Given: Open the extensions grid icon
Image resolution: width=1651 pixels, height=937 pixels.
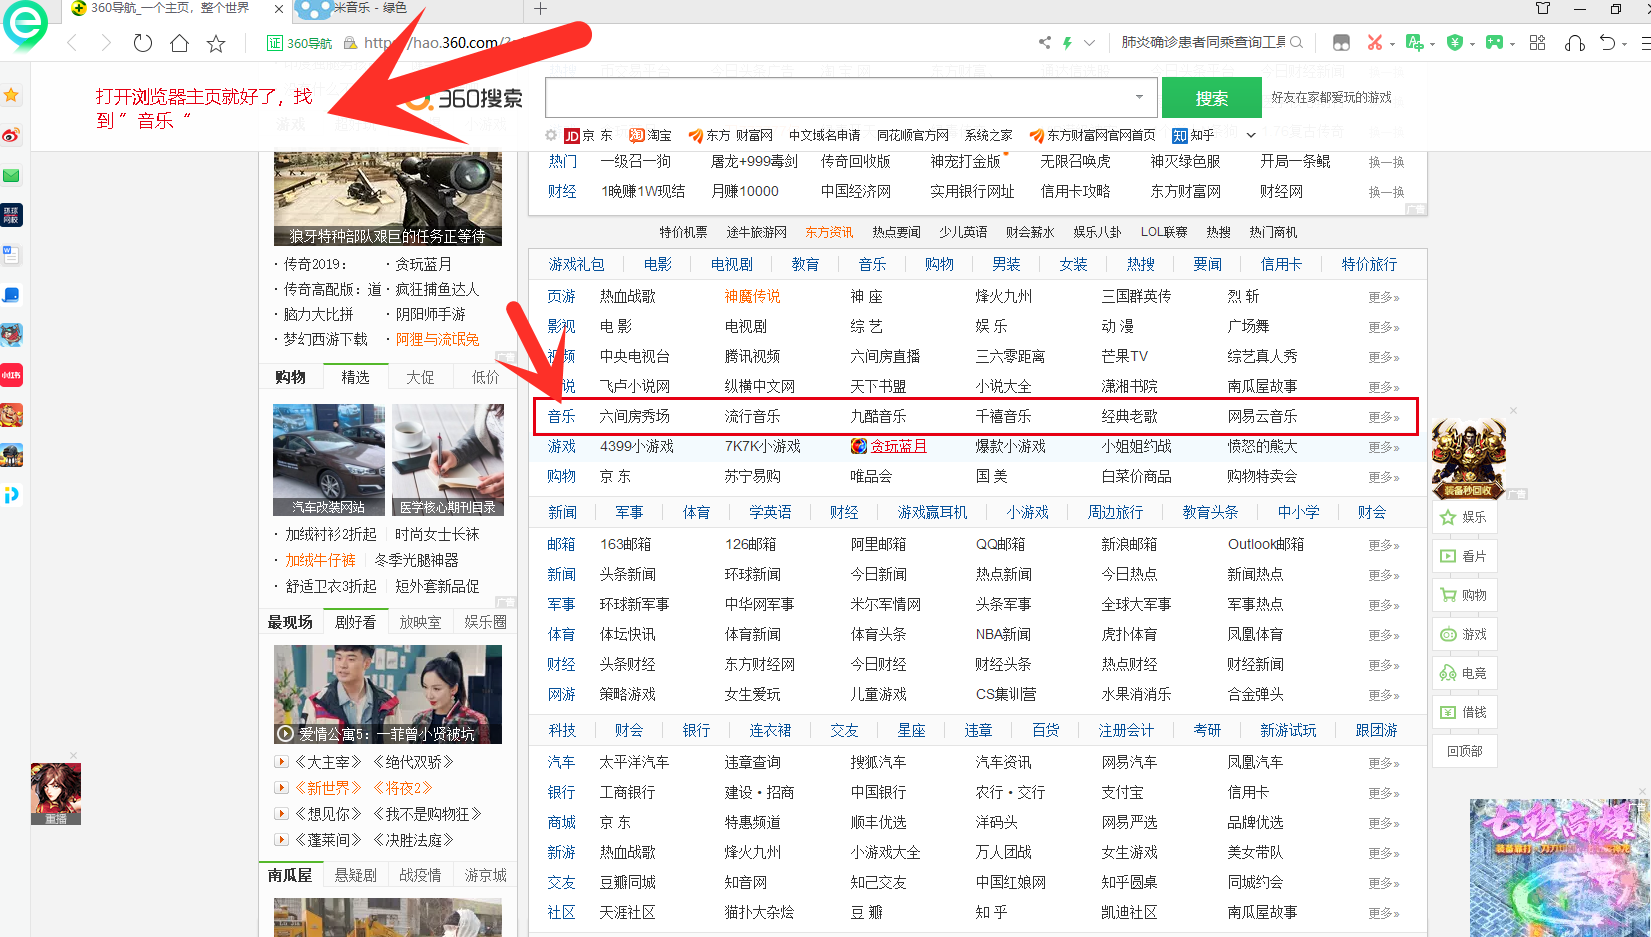Looking at the screenshot, I should point(1538,43).
